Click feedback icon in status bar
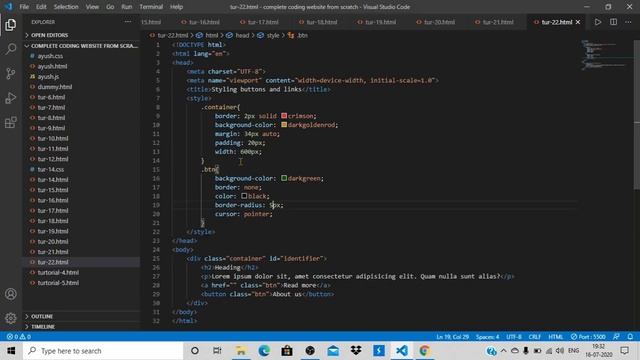The width and height of the screenshot is (640, 360). pos(616,337)
